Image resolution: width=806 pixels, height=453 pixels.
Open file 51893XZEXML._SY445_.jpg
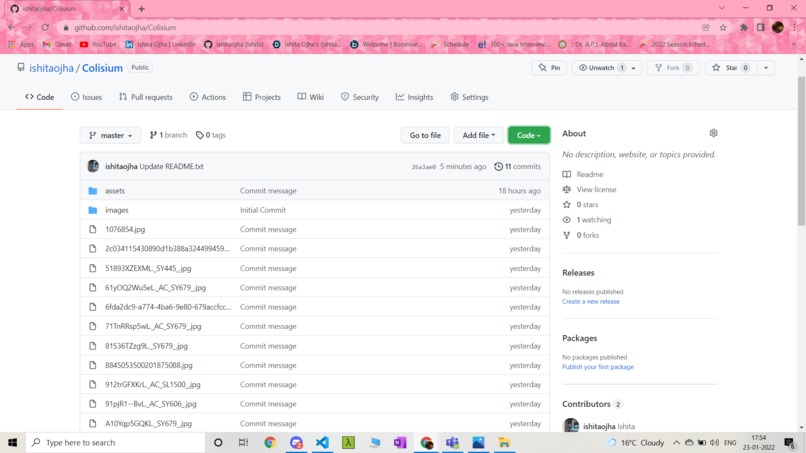[x=148, y=268]
